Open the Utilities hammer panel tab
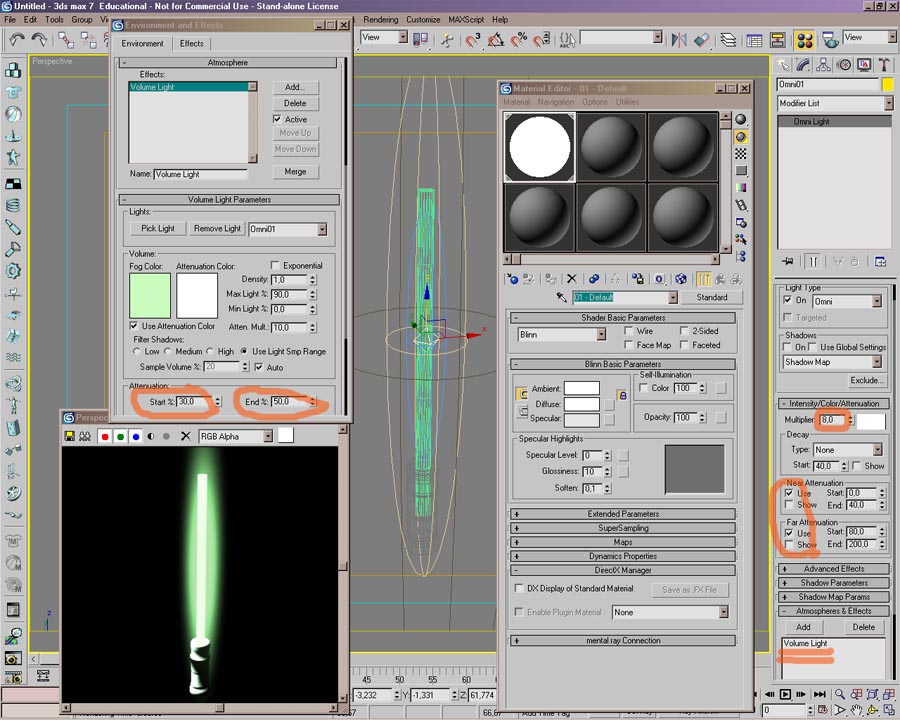The height and width of the screenshot is (720, 900). pos(884,65)
